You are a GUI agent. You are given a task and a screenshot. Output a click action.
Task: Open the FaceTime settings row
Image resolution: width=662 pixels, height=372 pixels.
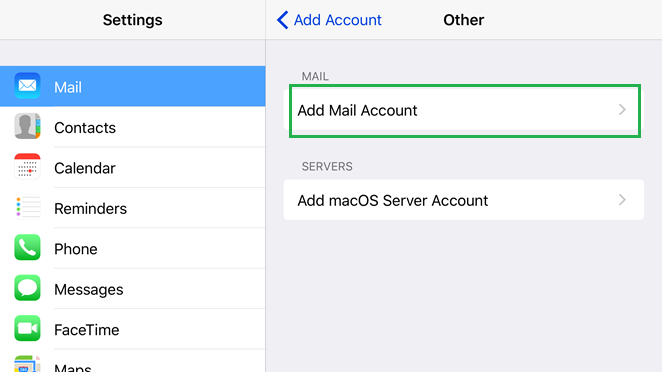point(133,329)
